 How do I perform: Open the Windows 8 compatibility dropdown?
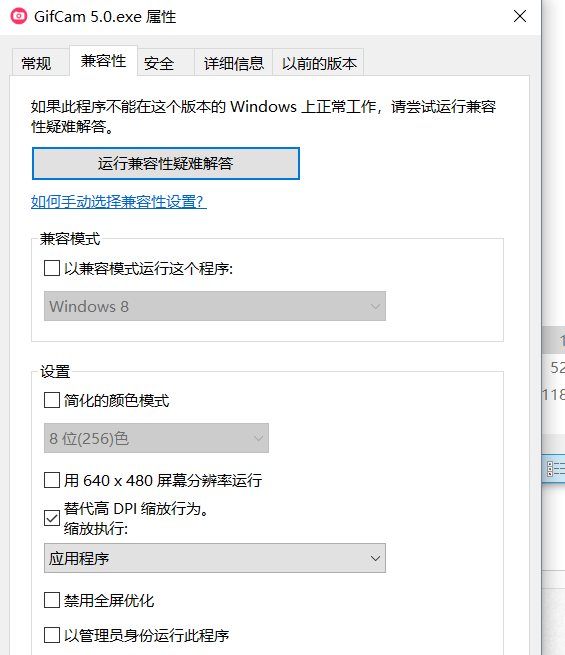coord(215,306)
